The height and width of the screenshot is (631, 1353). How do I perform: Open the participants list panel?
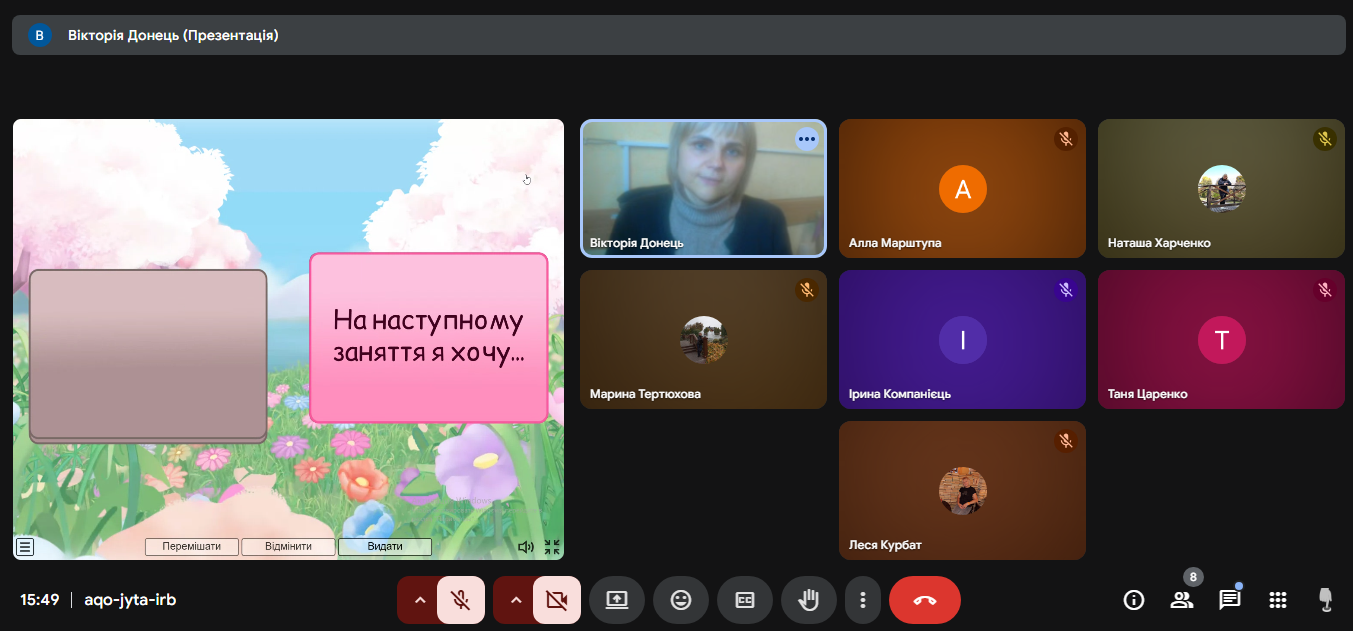coord(1181,600)
